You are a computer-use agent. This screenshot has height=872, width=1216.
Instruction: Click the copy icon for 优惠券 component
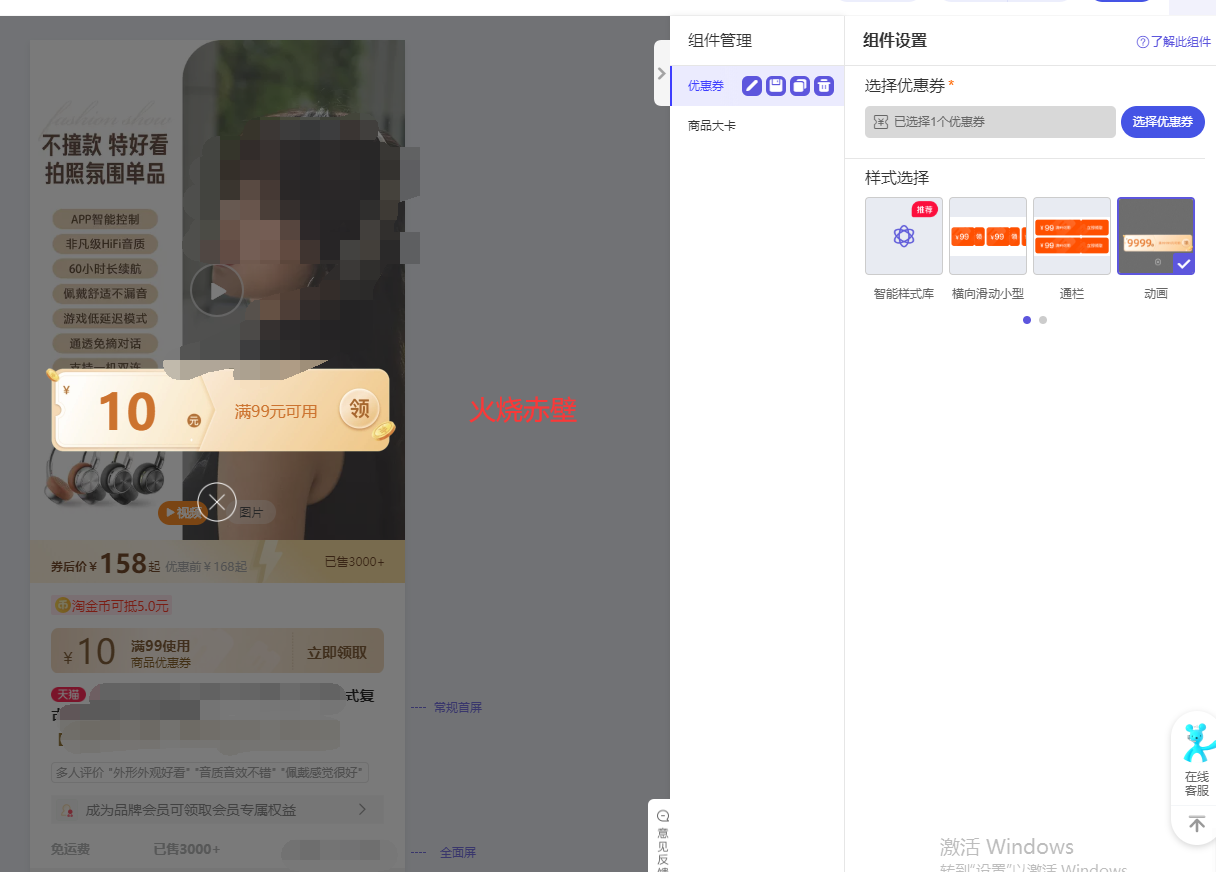click(x=800, y=86)
